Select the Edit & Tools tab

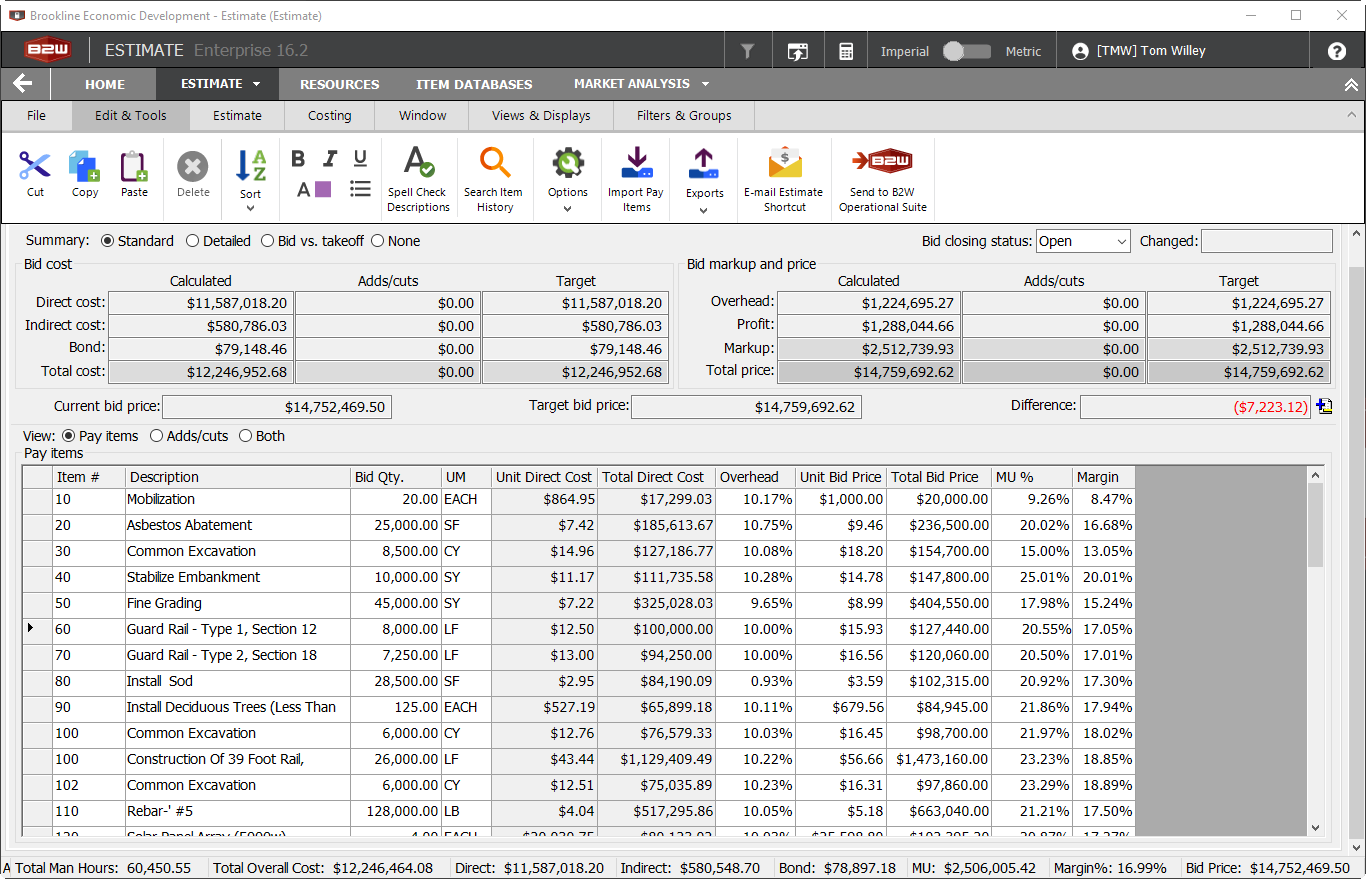coord(131,115)
